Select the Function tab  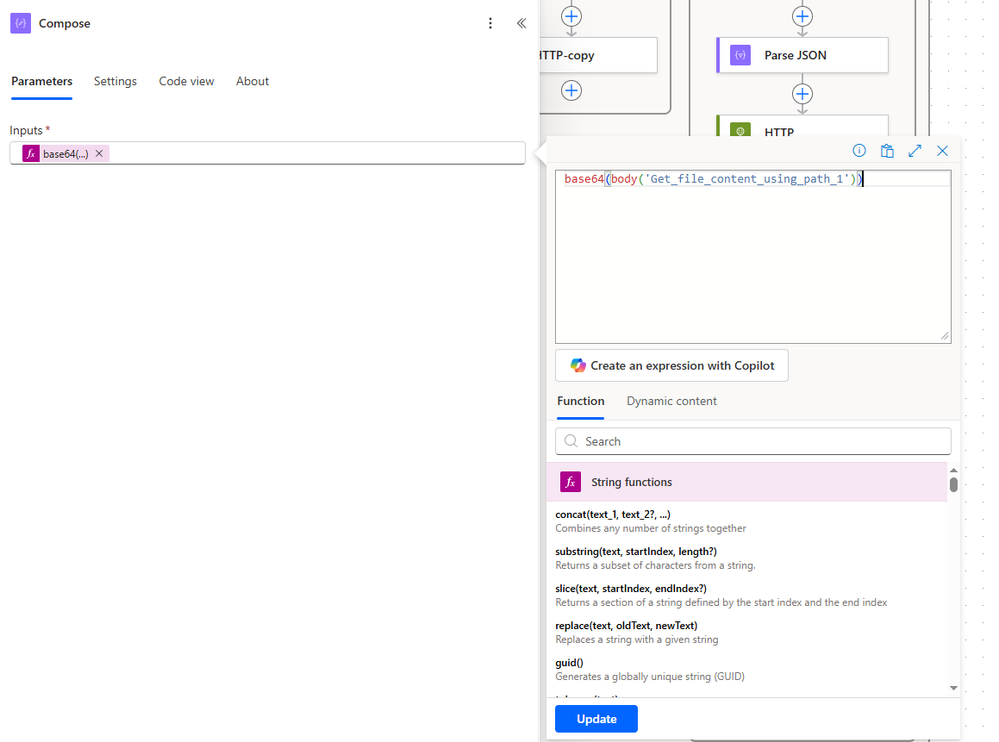(x=580, y=401)
